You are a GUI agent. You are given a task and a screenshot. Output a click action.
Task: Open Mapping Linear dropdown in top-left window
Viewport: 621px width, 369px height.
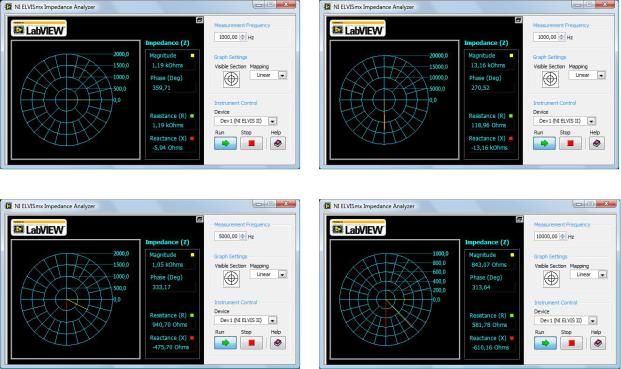(x=282, y=75)
